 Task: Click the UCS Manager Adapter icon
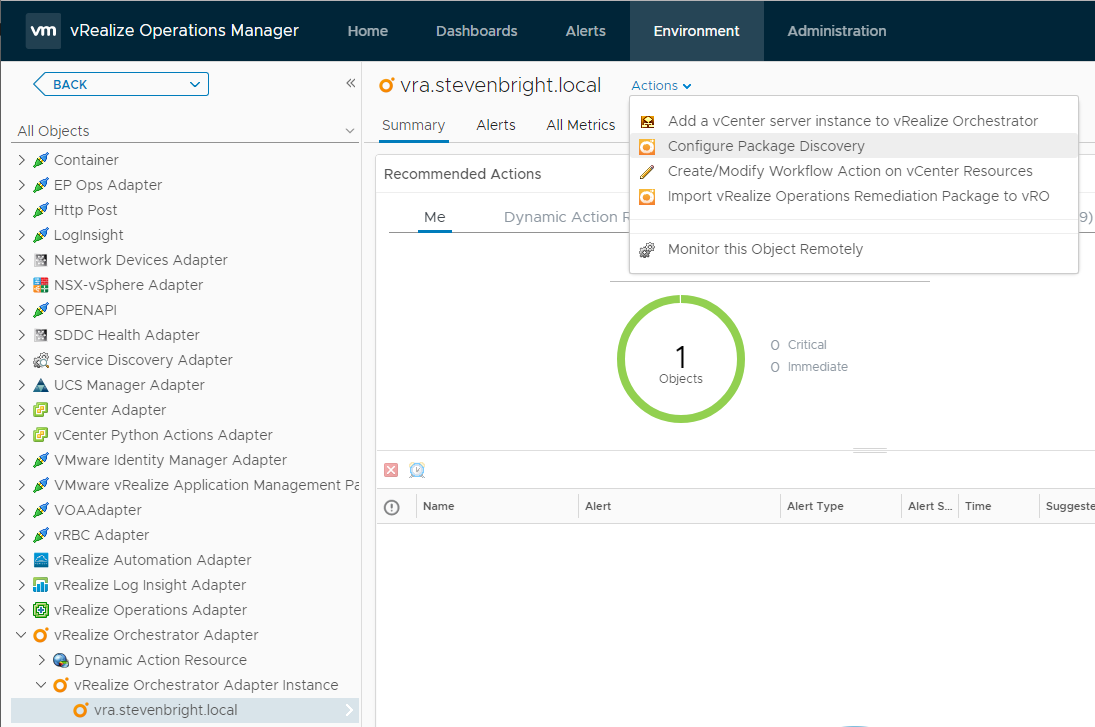pyautogui.click(x=41, y=385)
